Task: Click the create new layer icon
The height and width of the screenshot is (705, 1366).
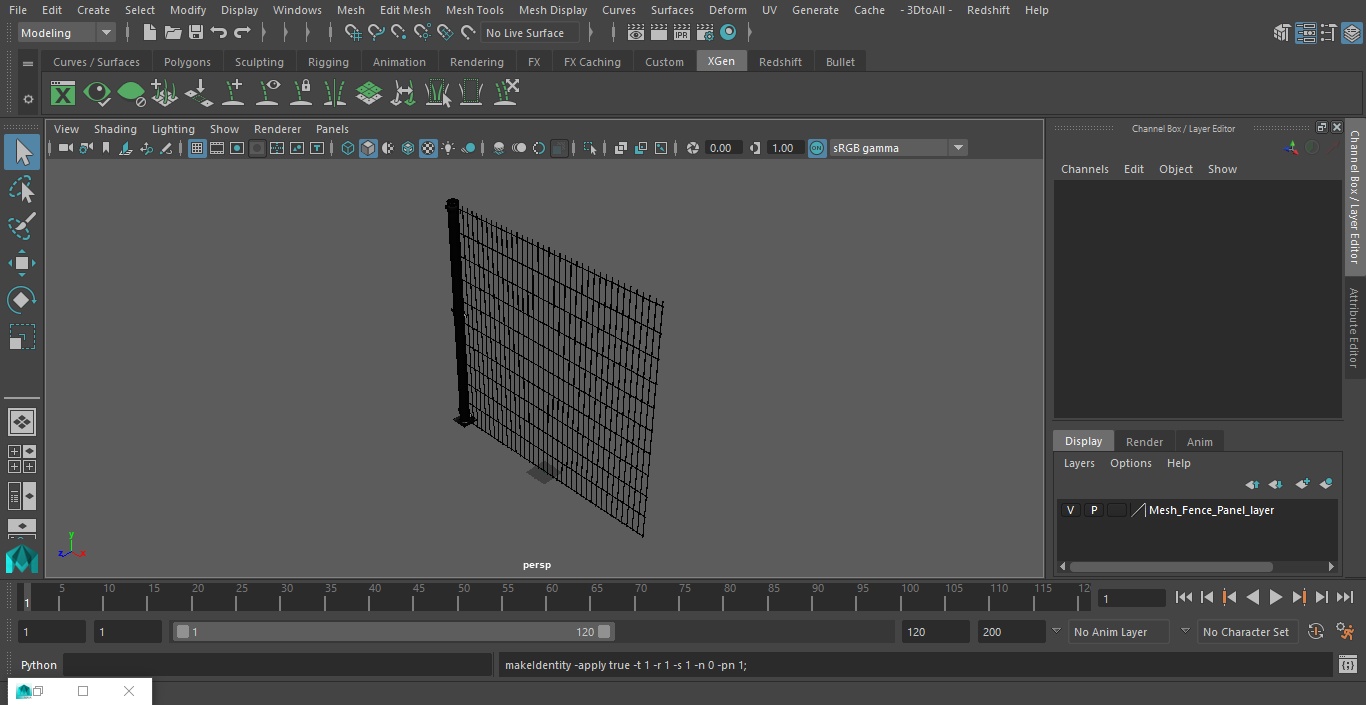Action: pyautogui.click(x=1302, y=484)
